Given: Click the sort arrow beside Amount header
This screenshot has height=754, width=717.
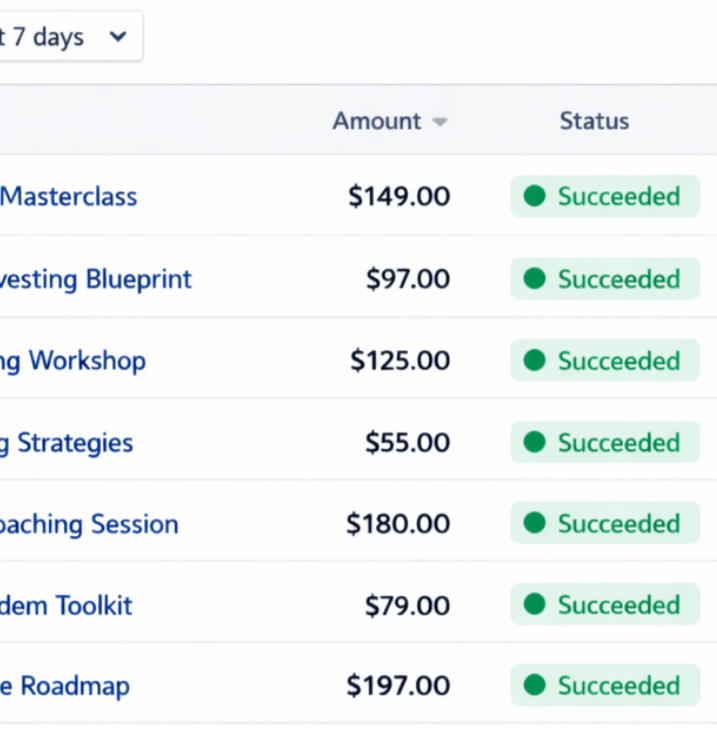Looking at the screenshot, I should coord(439,122).
